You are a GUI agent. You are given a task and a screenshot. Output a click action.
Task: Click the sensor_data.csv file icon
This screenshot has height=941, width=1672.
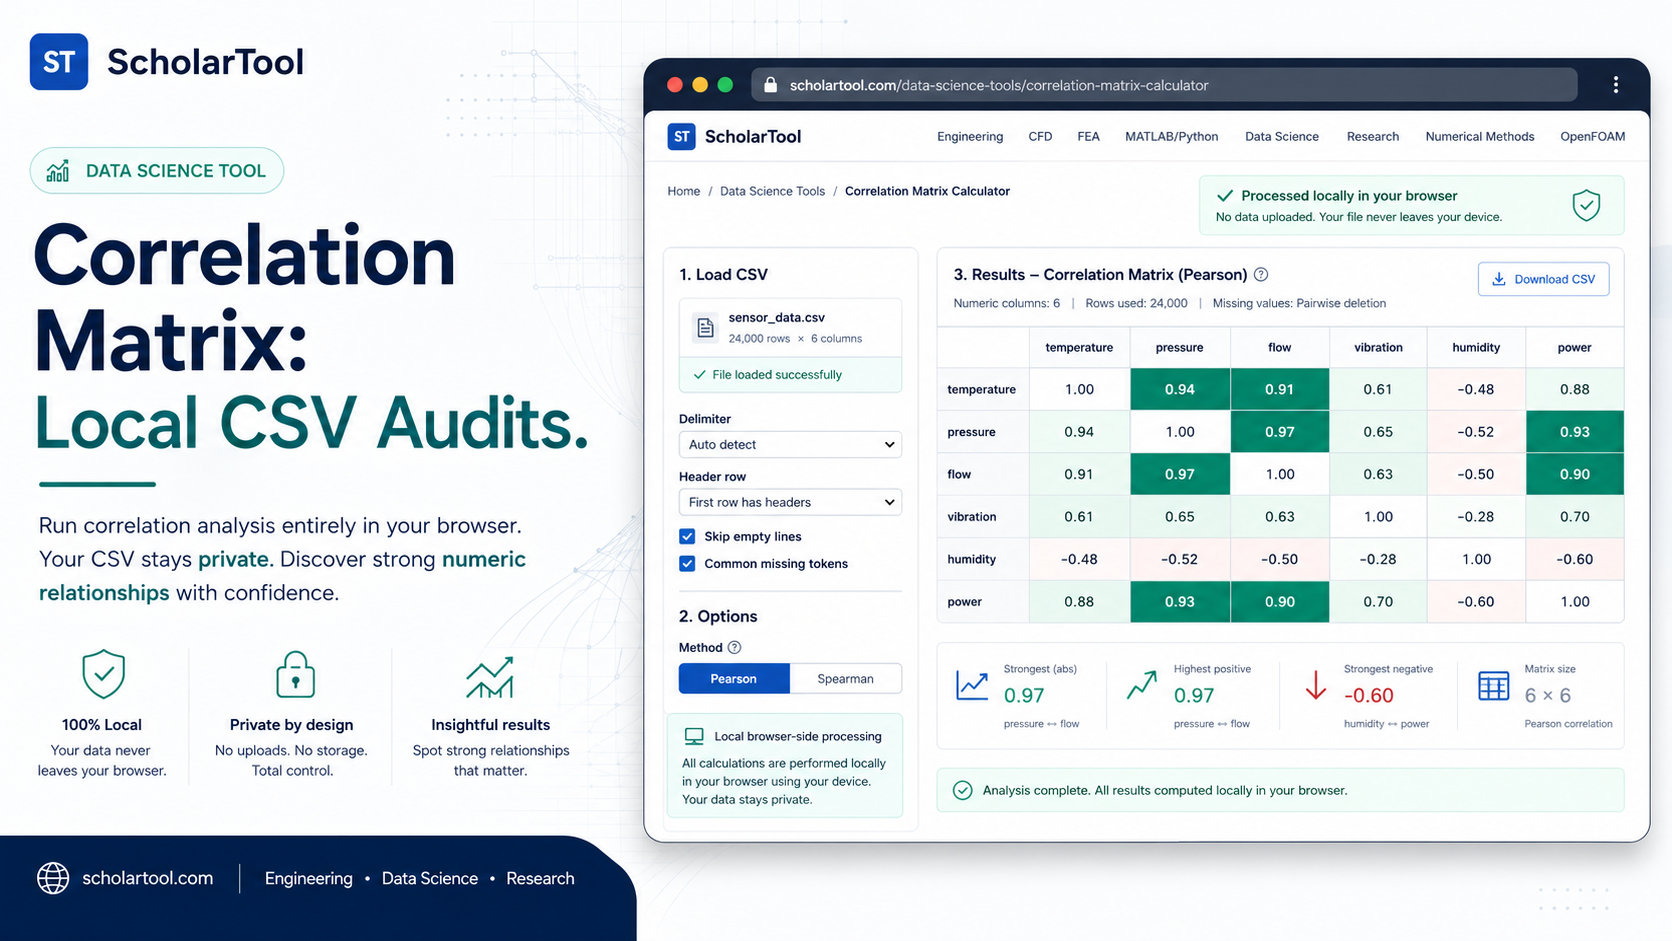pos(705,327)
